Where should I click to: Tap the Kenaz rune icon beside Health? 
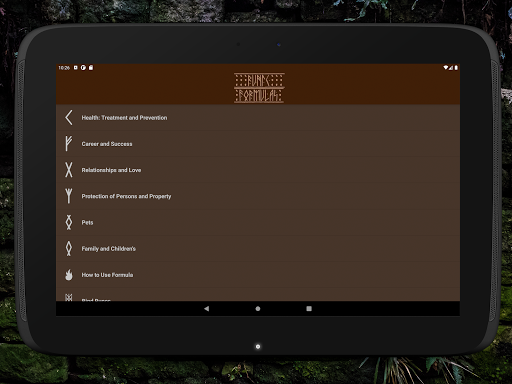(x=69, y=118)
